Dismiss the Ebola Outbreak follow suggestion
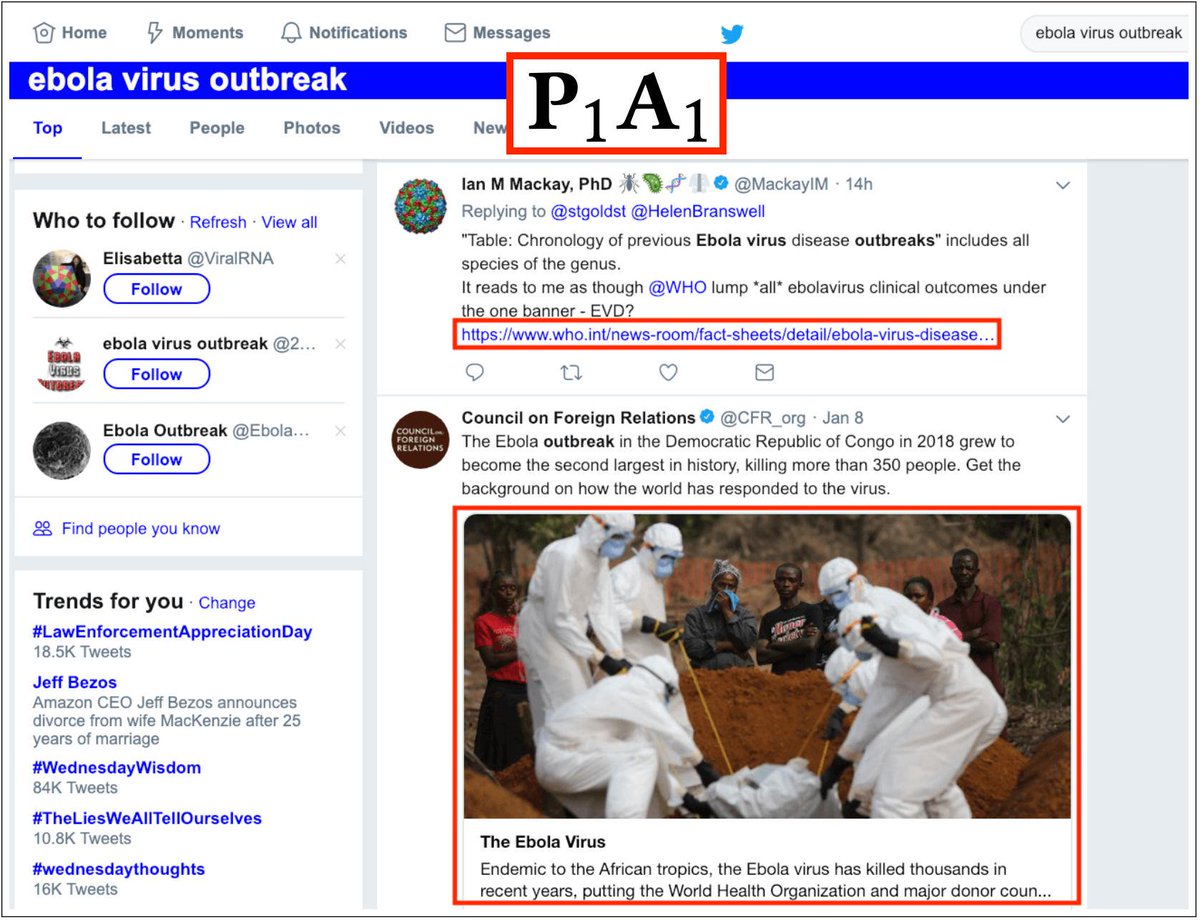The image size is (1200, 920). click(340, 431)
